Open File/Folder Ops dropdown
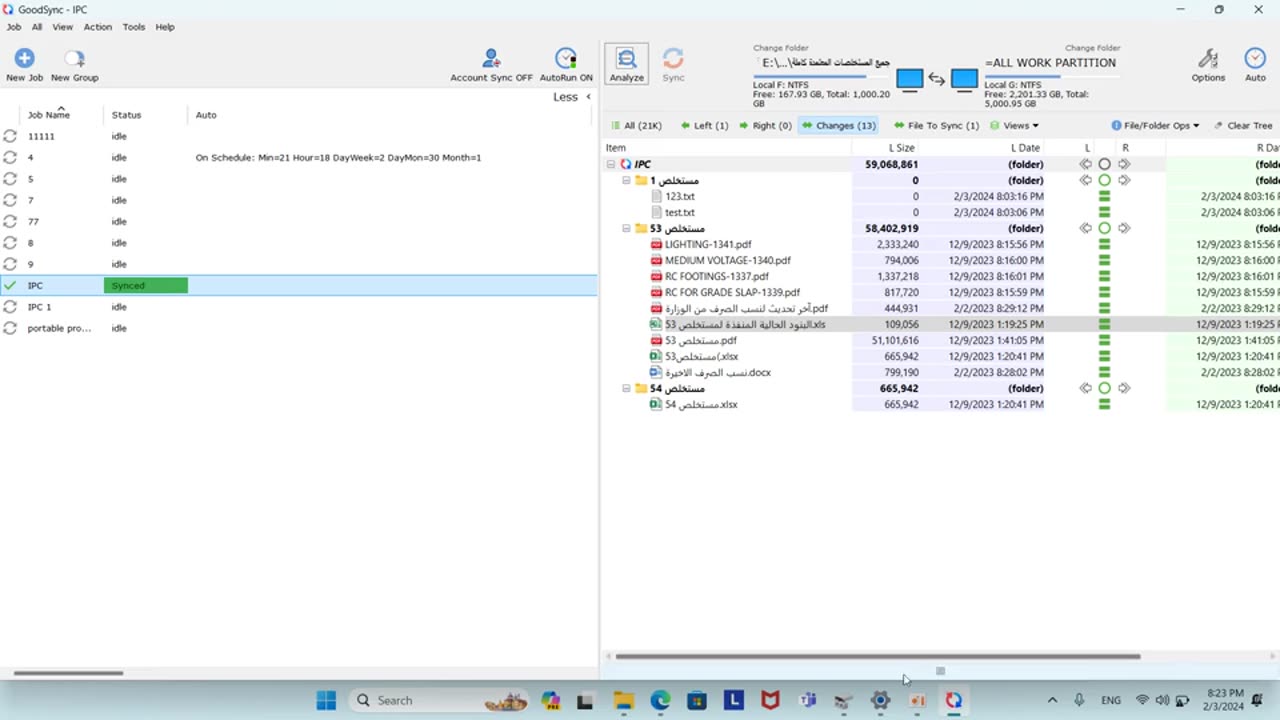The width and height of the screenshot is (1280, 720). click(x=1155, y=125)
